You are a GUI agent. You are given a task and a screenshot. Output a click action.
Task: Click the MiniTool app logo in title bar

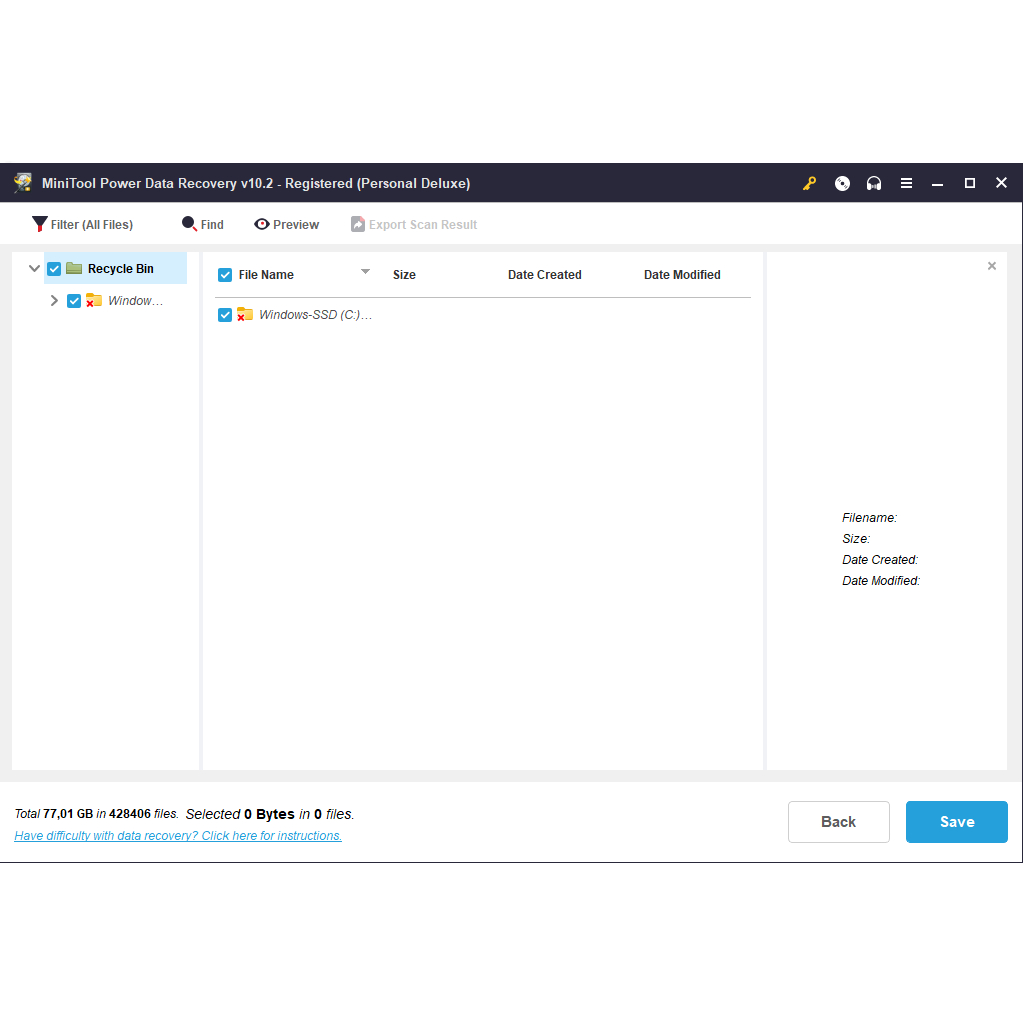click(23, 183)
